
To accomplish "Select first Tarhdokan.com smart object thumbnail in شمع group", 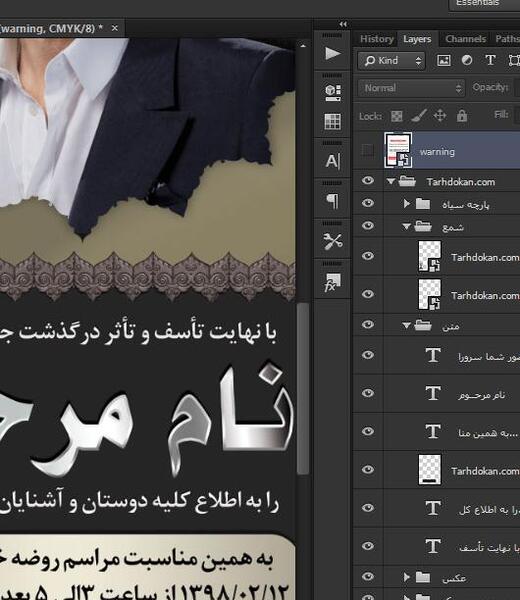I will 429,256.
